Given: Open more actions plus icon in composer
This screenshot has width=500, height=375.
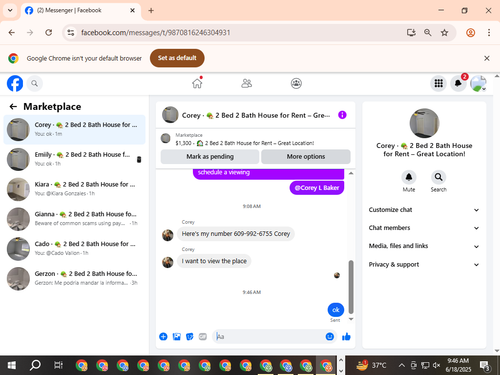Looking at the screenshot, I should tap(163, 337).
